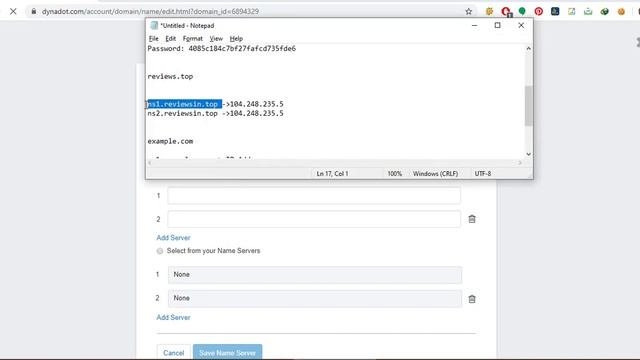
Task: Bookmark this page with star icon
Action: 469,11
